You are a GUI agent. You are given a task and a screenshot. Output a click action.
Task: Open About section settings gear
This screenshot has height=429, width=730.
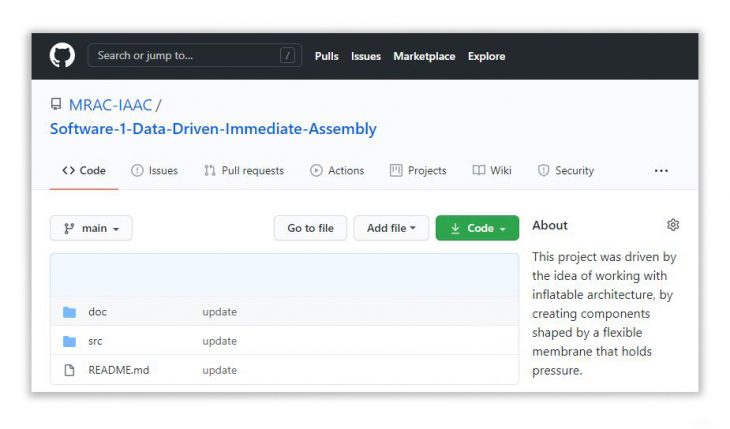(673, 225)
